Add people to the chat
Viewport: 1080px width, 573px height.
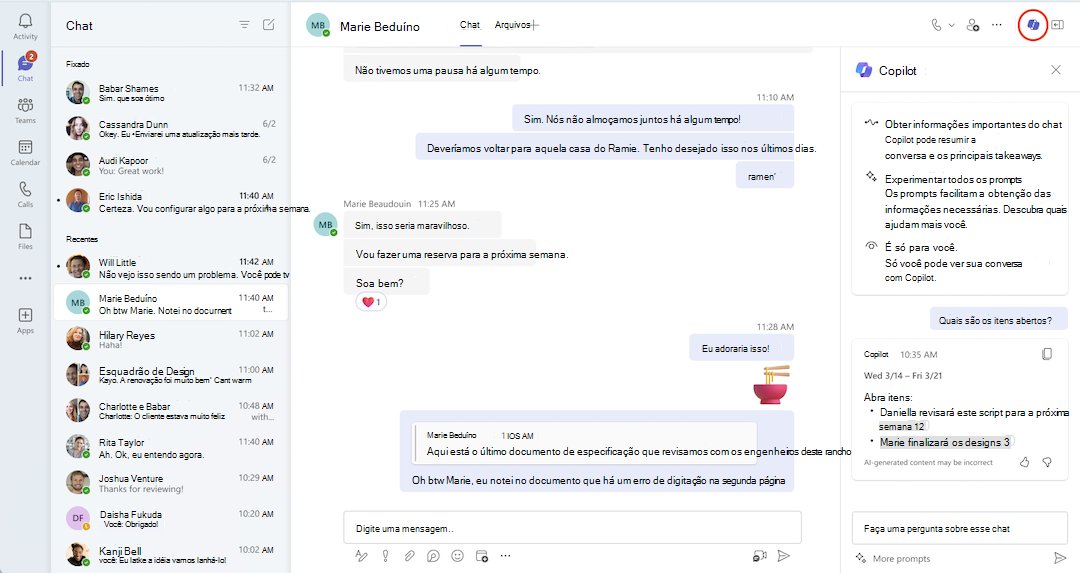pos(973,25)
